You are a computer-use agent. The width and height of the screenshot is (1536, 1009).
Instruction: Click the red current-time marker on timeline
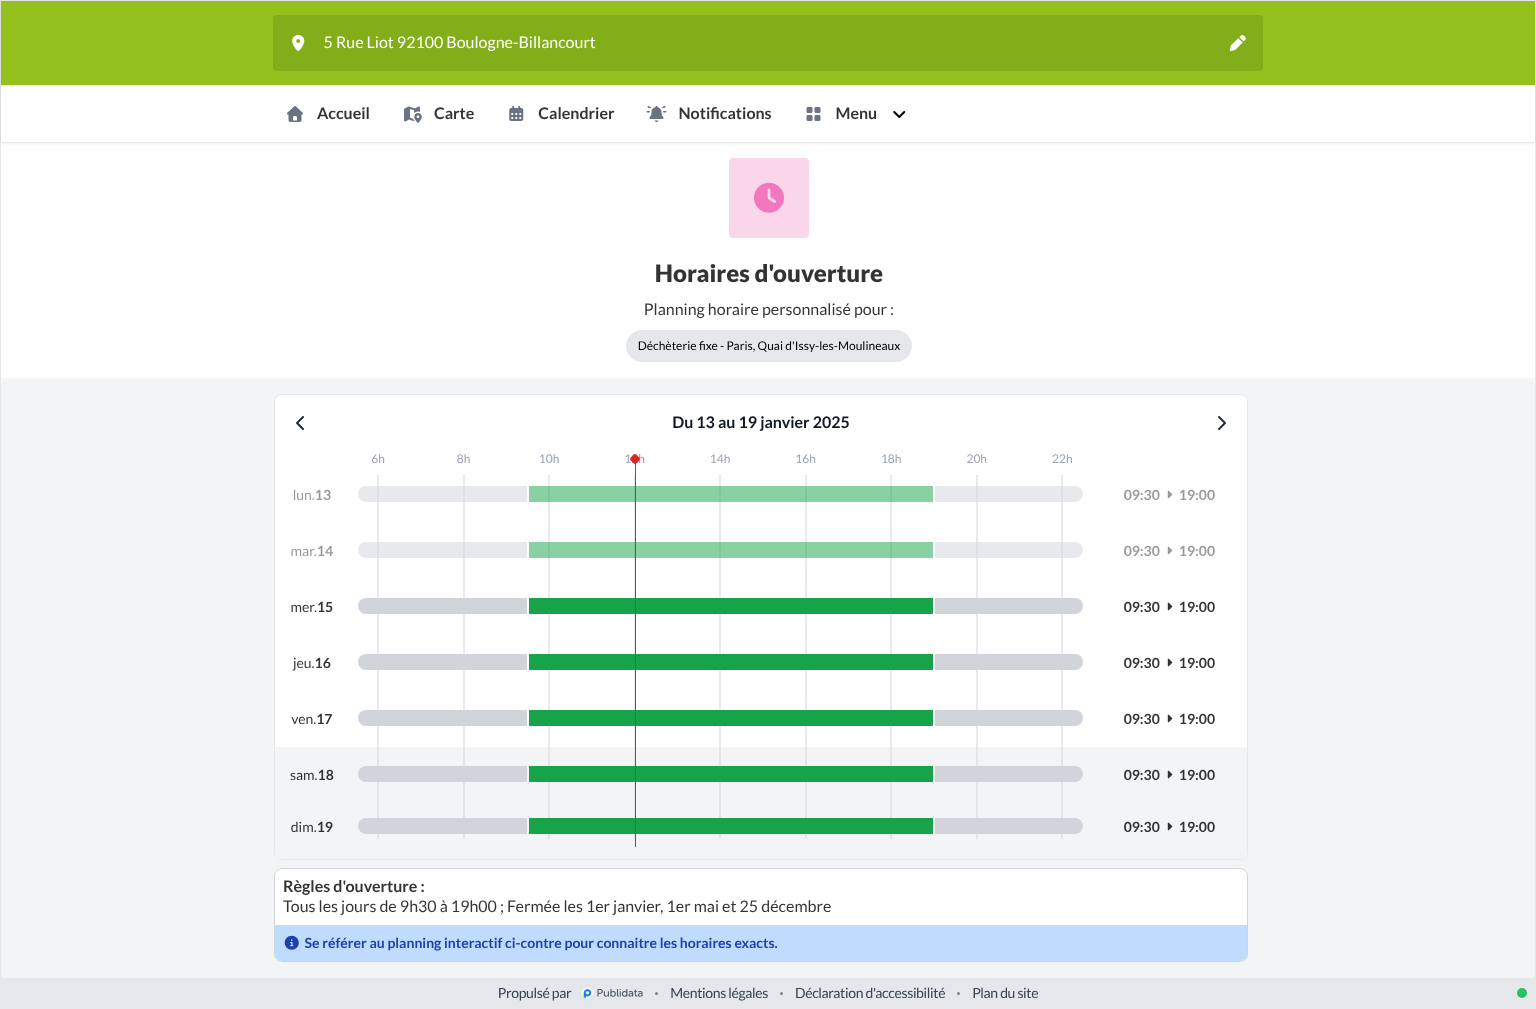tap(635, 459)
